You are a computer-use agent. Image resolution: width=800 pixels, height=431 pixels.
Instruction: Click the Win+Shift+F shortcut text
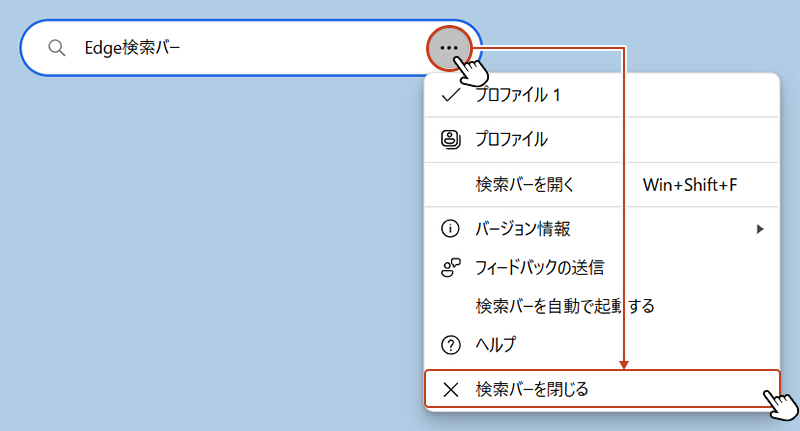[690, 185]
